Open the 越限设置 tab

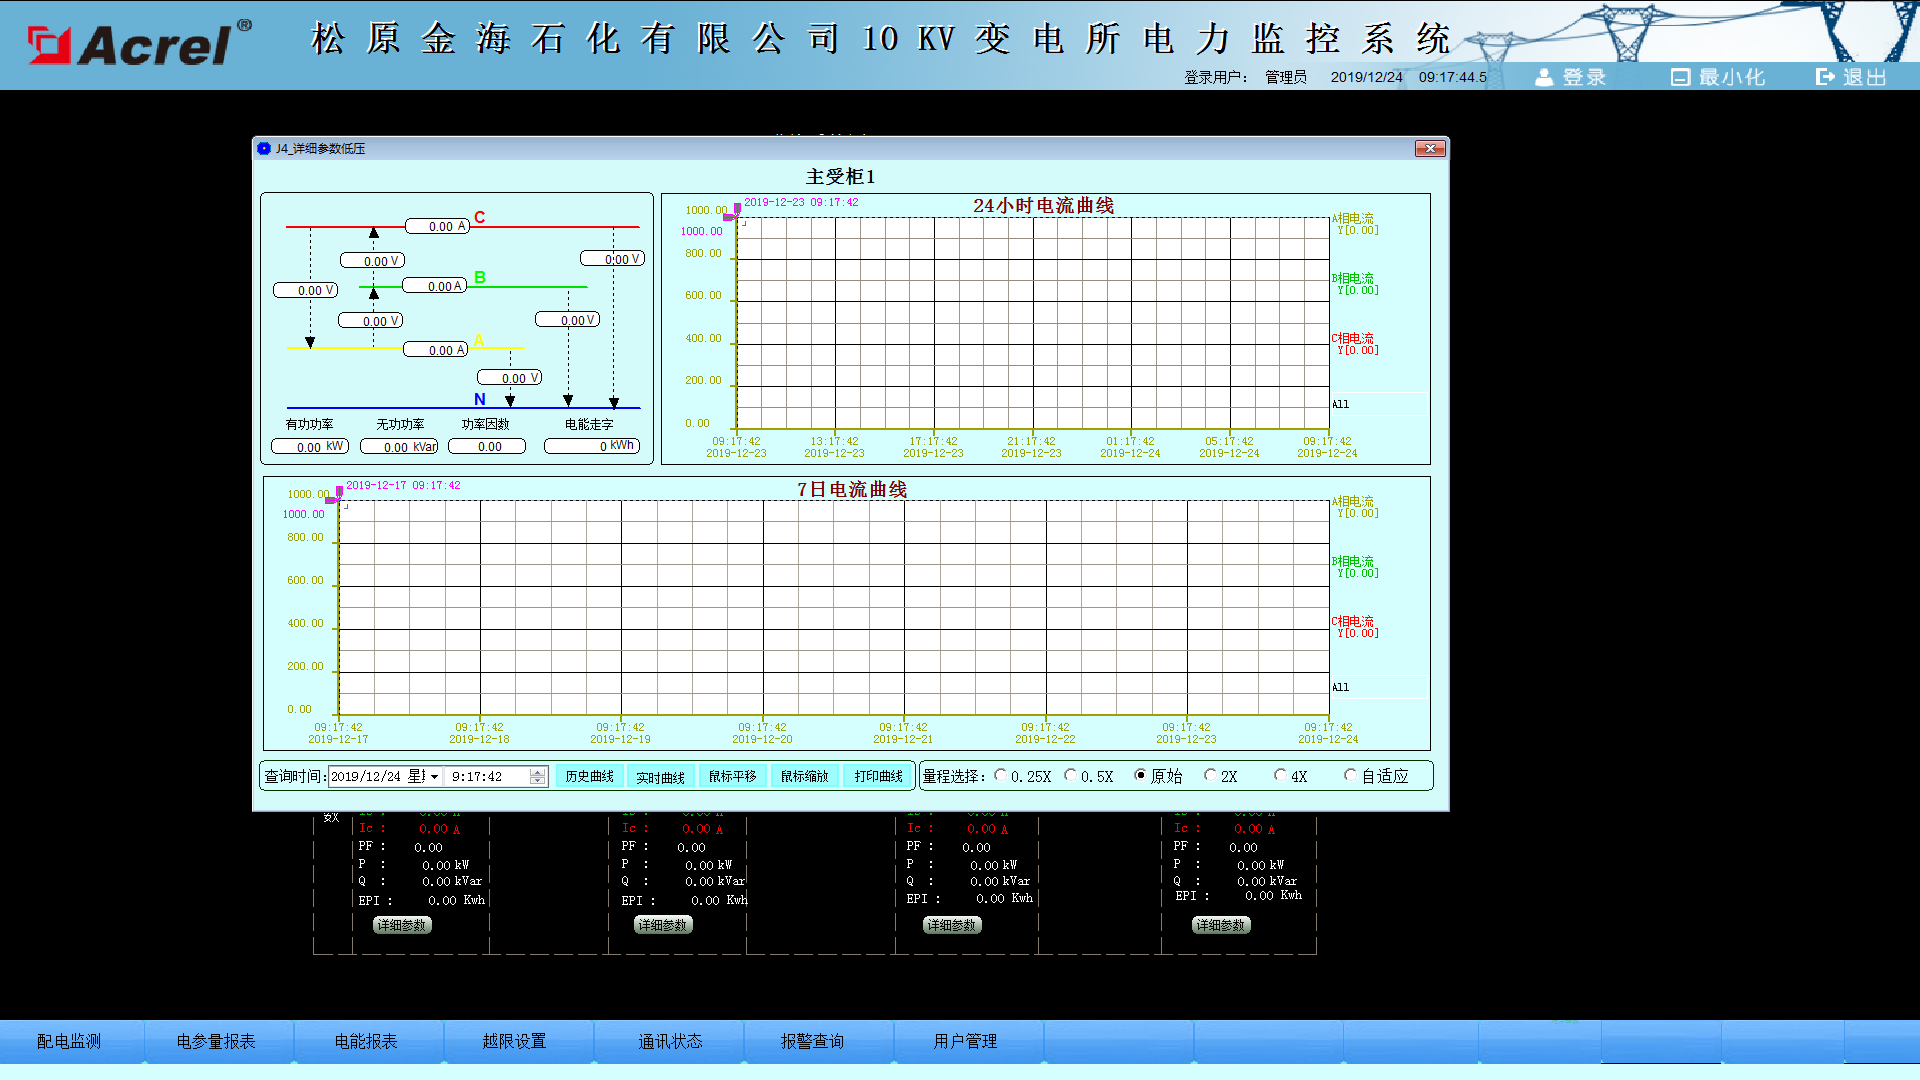point(516,1041)
